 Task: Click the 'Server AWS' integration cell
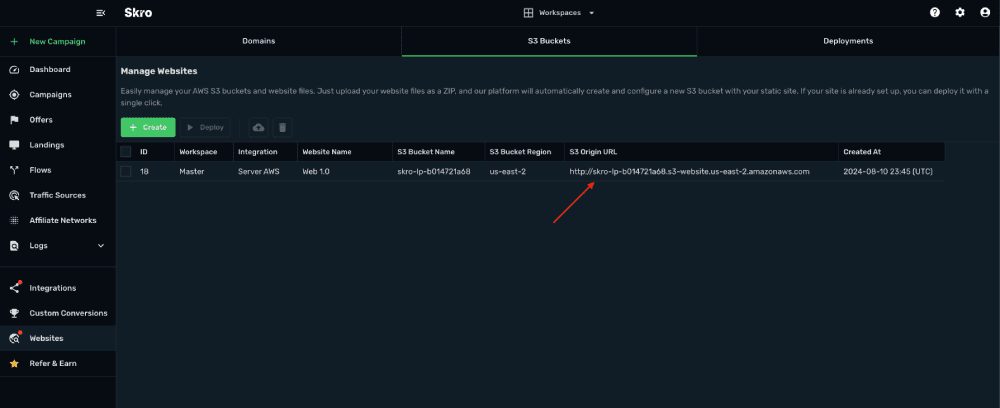coord(259,171)
